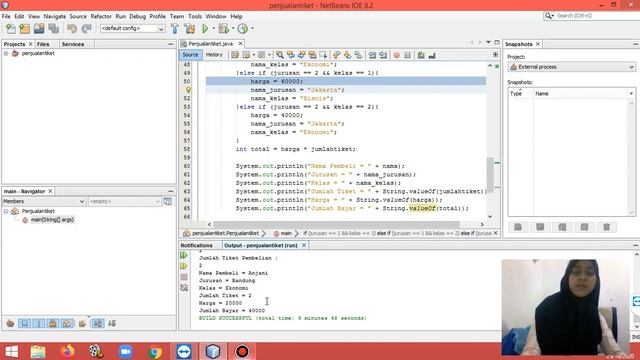The image size is (640, 360).
Task: Click the Stop Macro Recording icon
Action: 407,55
